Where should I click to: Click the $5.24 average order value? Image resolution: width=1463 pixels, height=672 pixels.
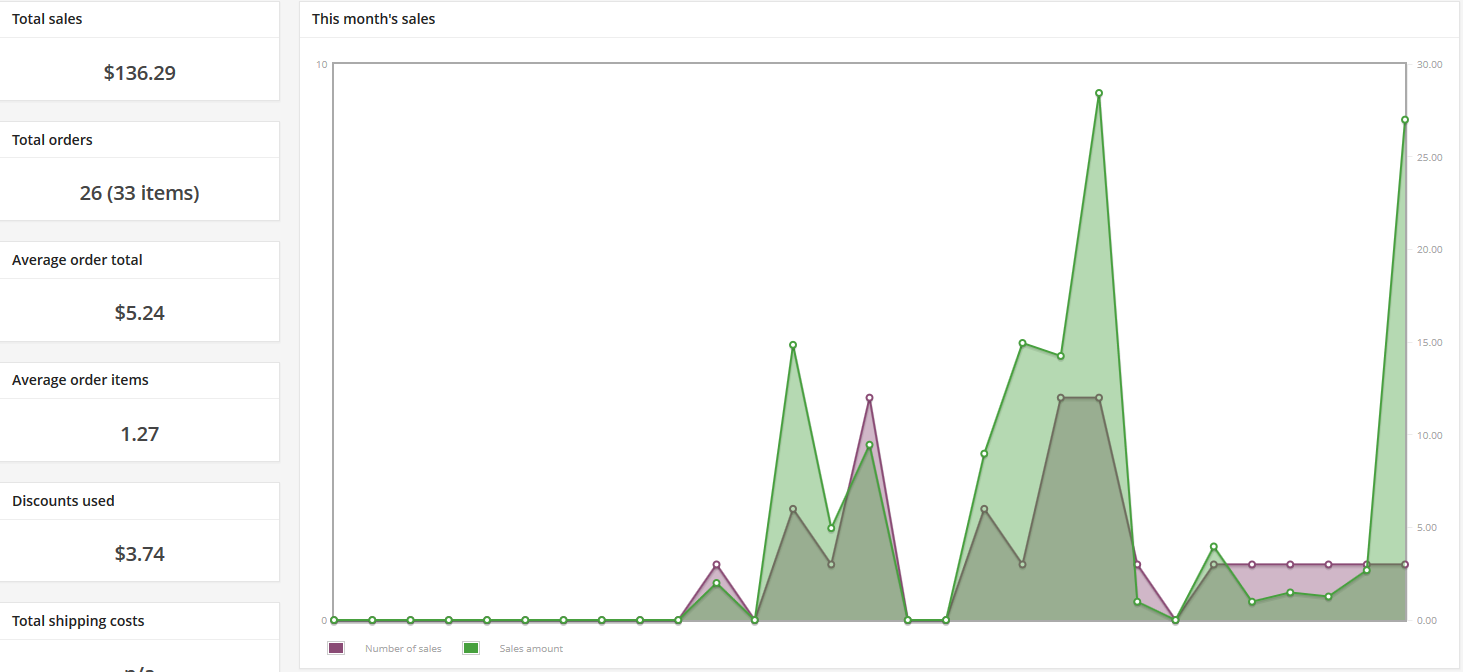pyautogui.click(x=140, y=313)
